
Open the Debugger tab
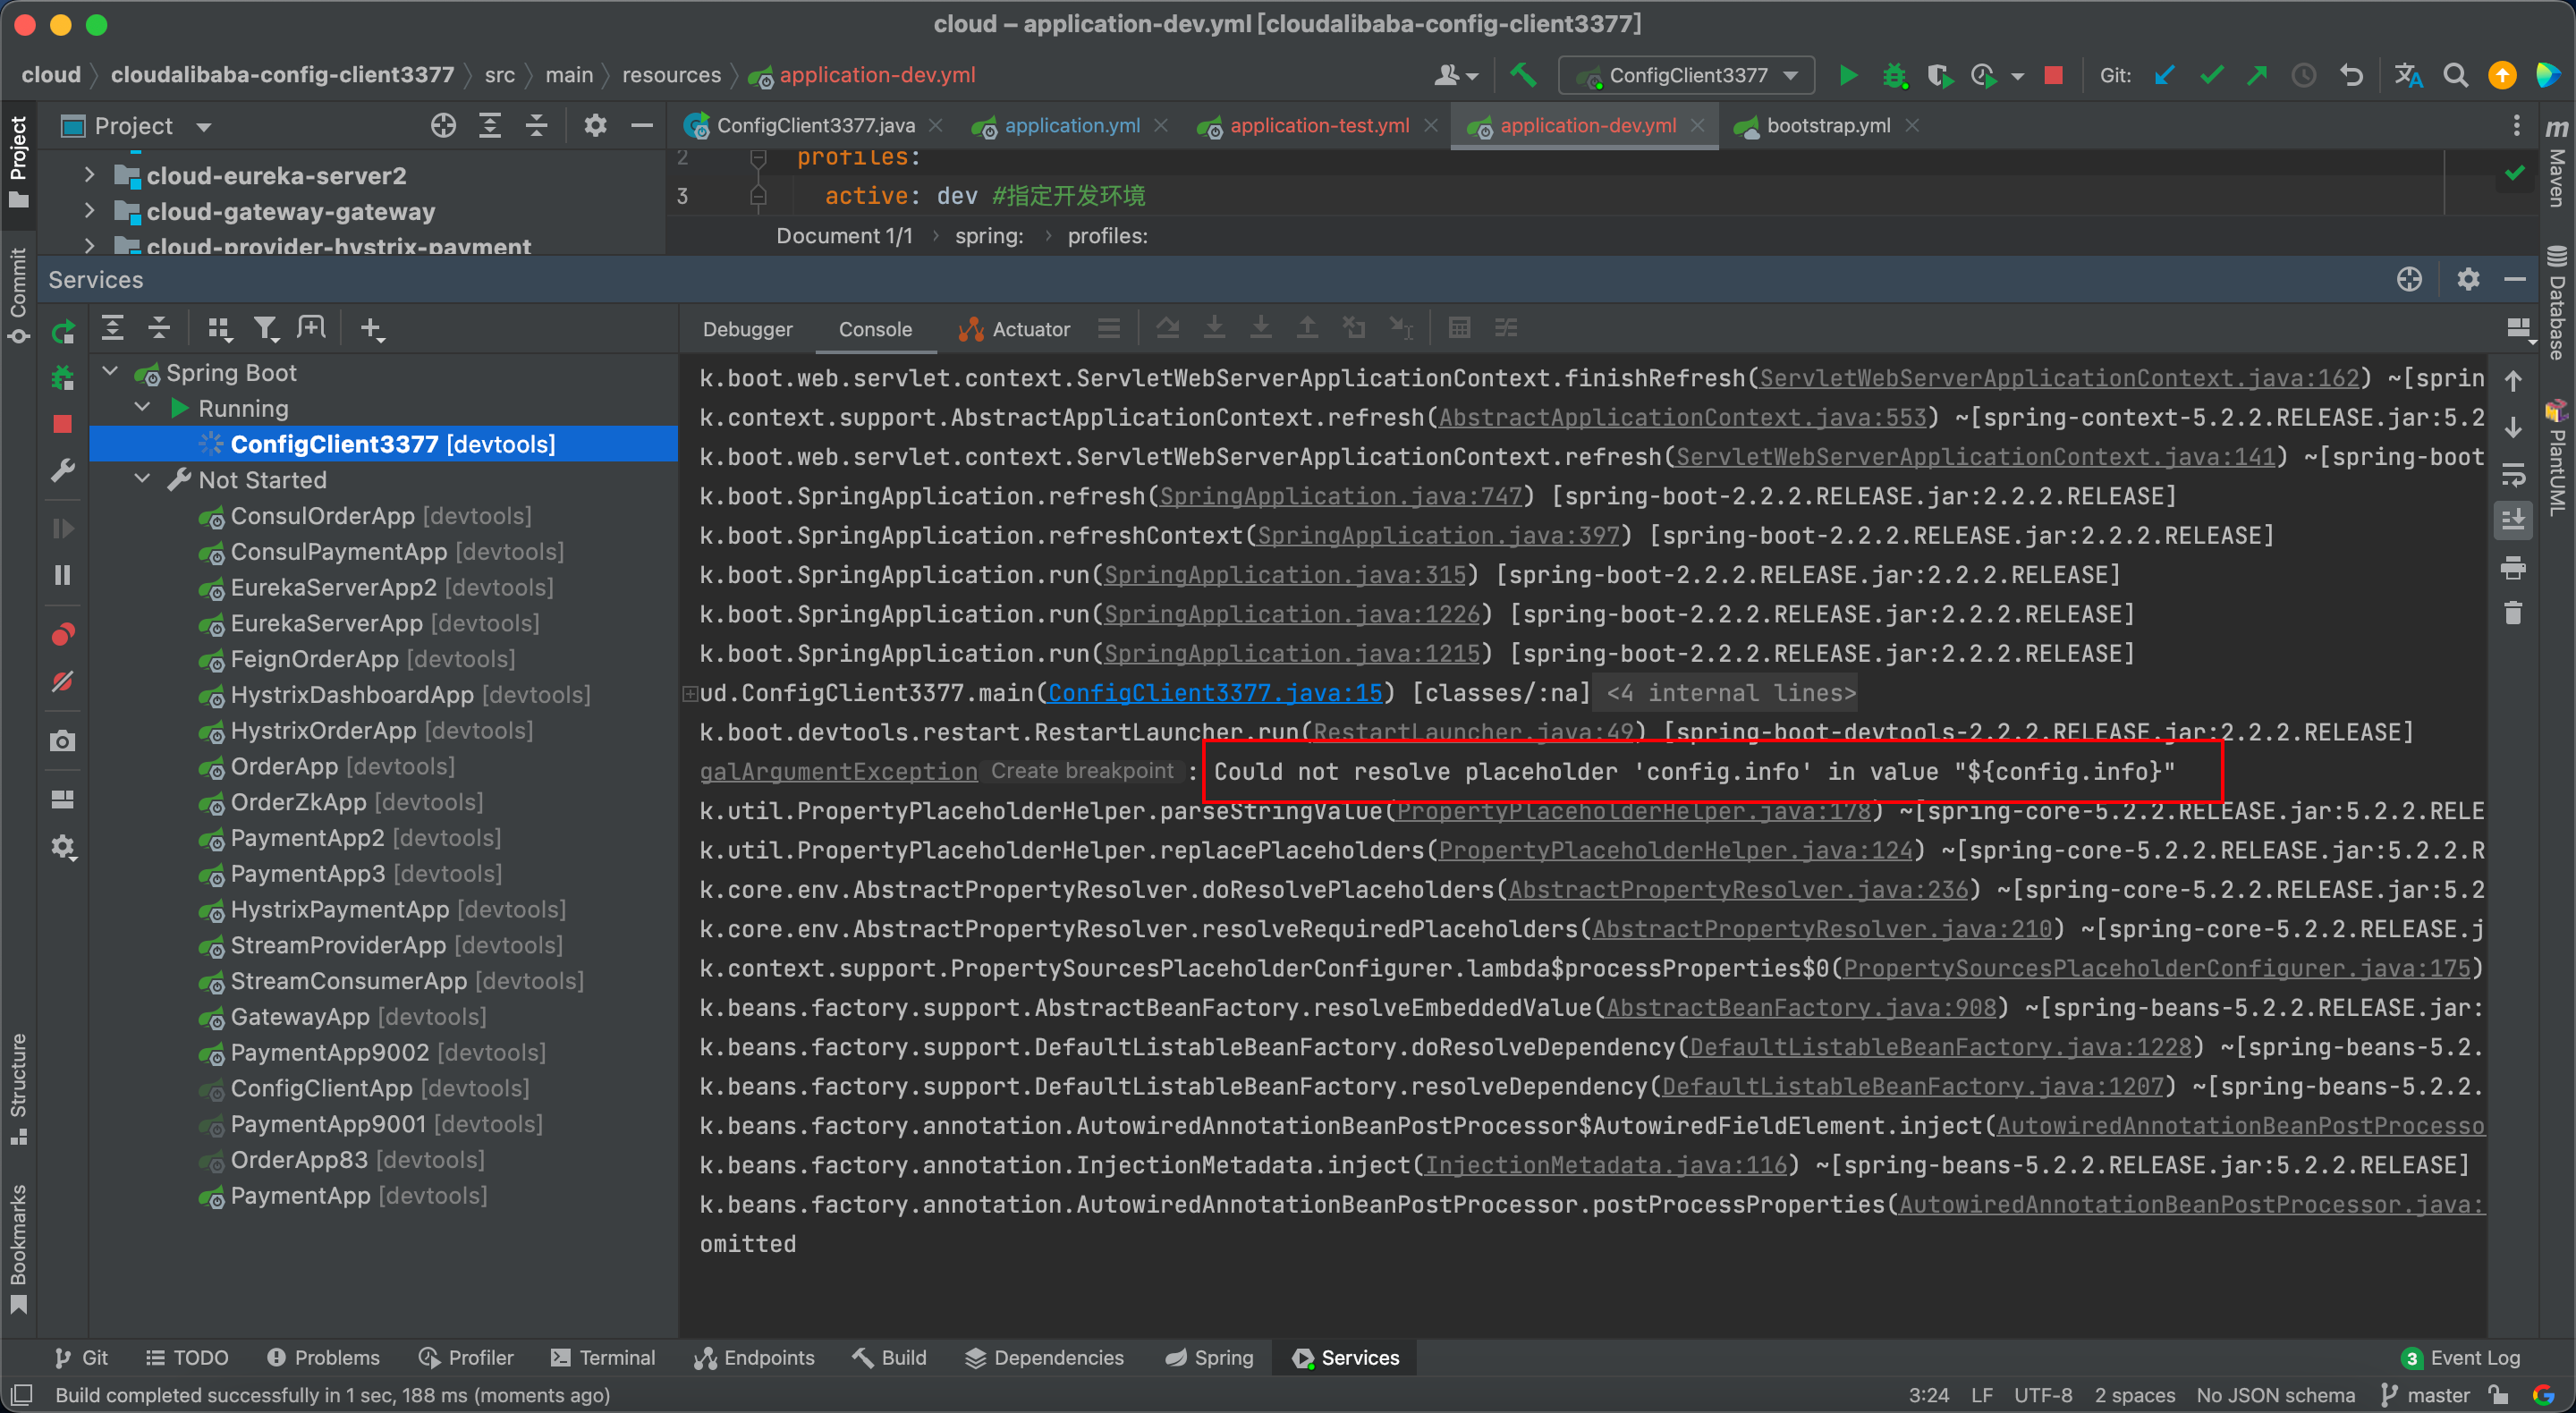point(747,329)
